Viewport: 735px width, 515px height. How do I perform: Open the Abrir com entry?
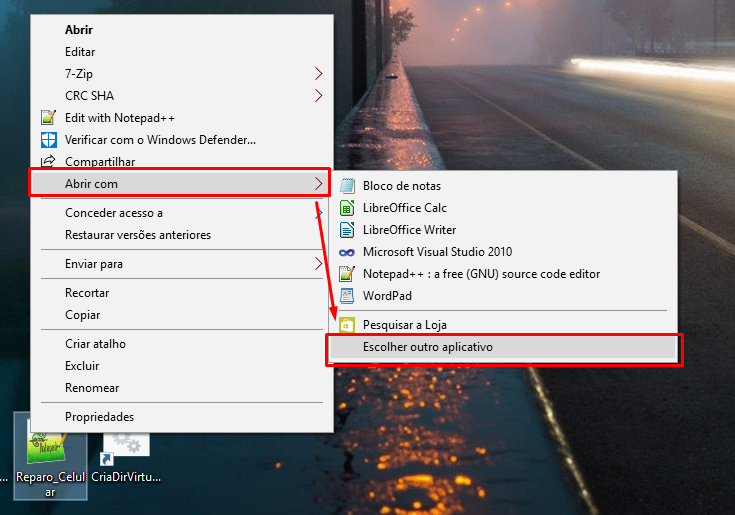pyautogui.click(x=180, y=184)
